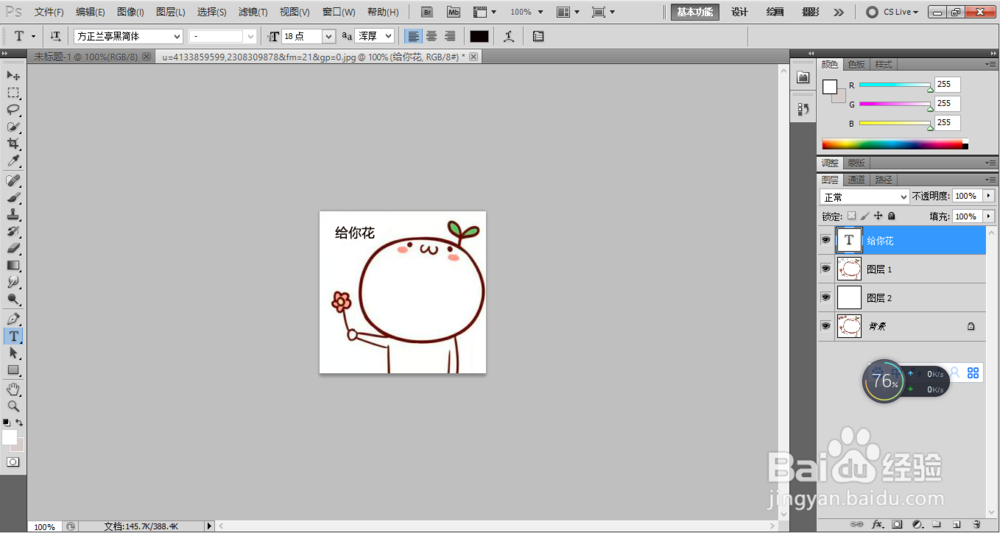Select the Horizontal Type tool
1000x533 pixels.
[13, 335]
